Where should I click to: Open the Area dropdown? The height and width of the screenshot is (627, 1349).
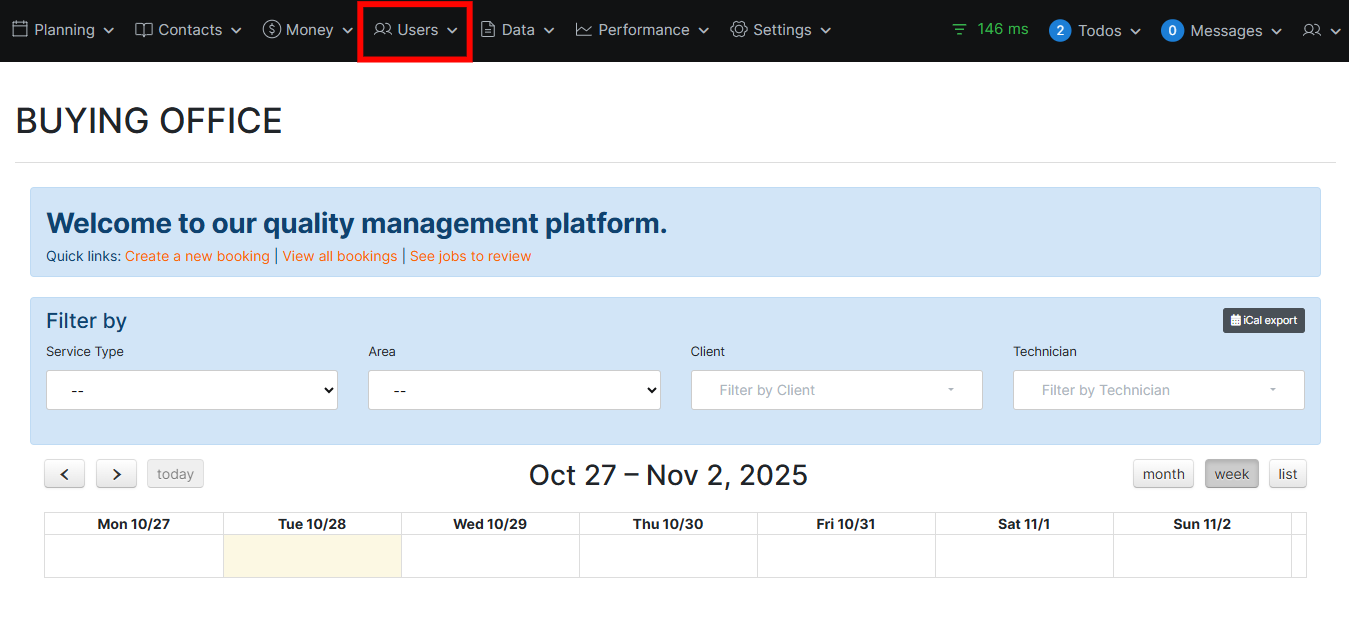514,390
